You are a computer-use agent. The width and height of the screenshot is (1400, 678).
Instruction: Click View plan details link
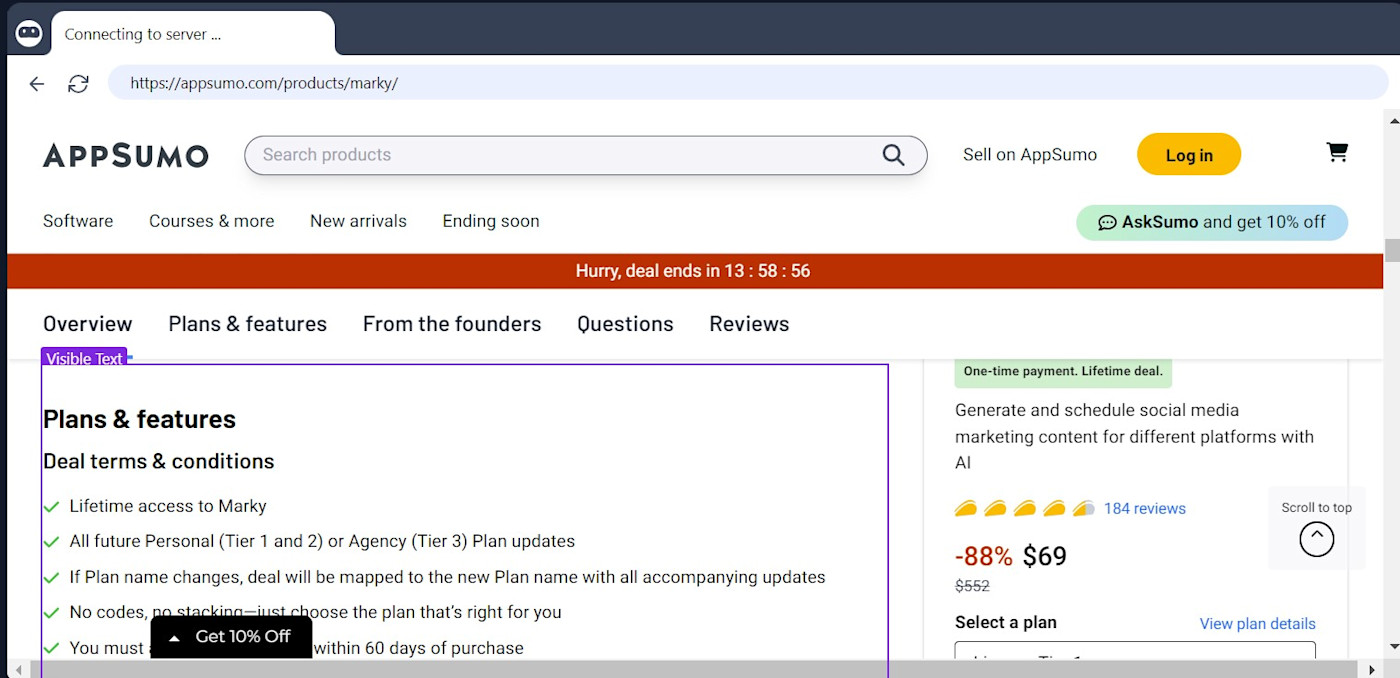(1258, 623)
